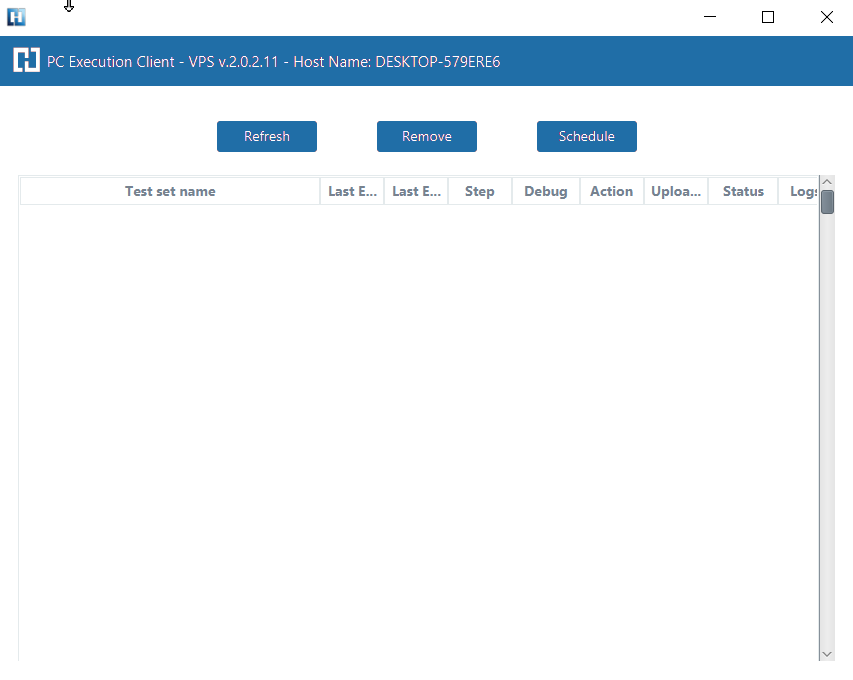Click the vertical scrollbar thumb
This screenshot has height=680, width=853.
827,203
